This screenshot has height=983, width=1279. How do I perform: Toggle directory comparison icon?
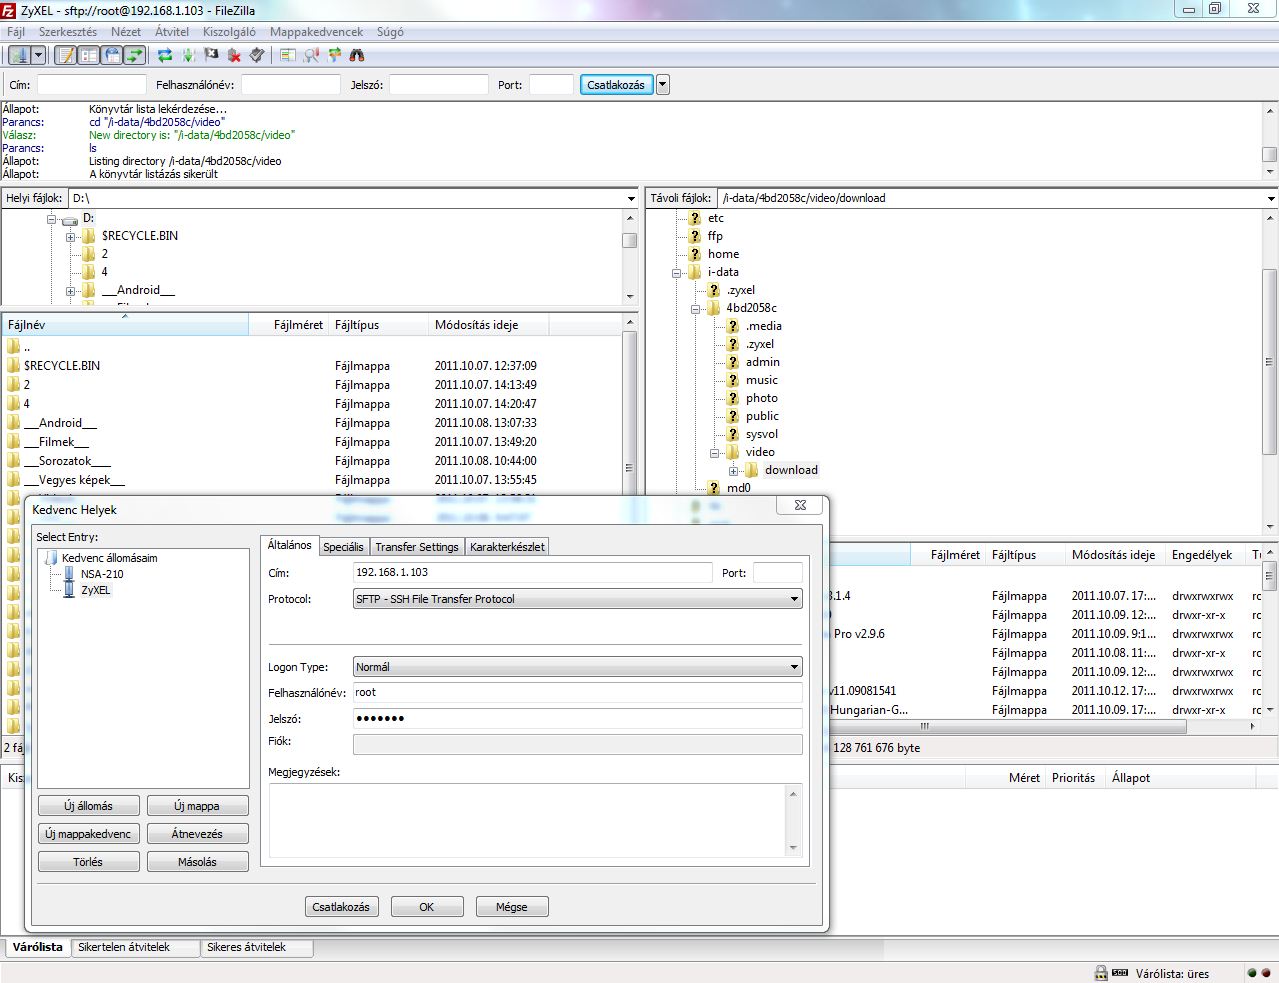(311, 56)
